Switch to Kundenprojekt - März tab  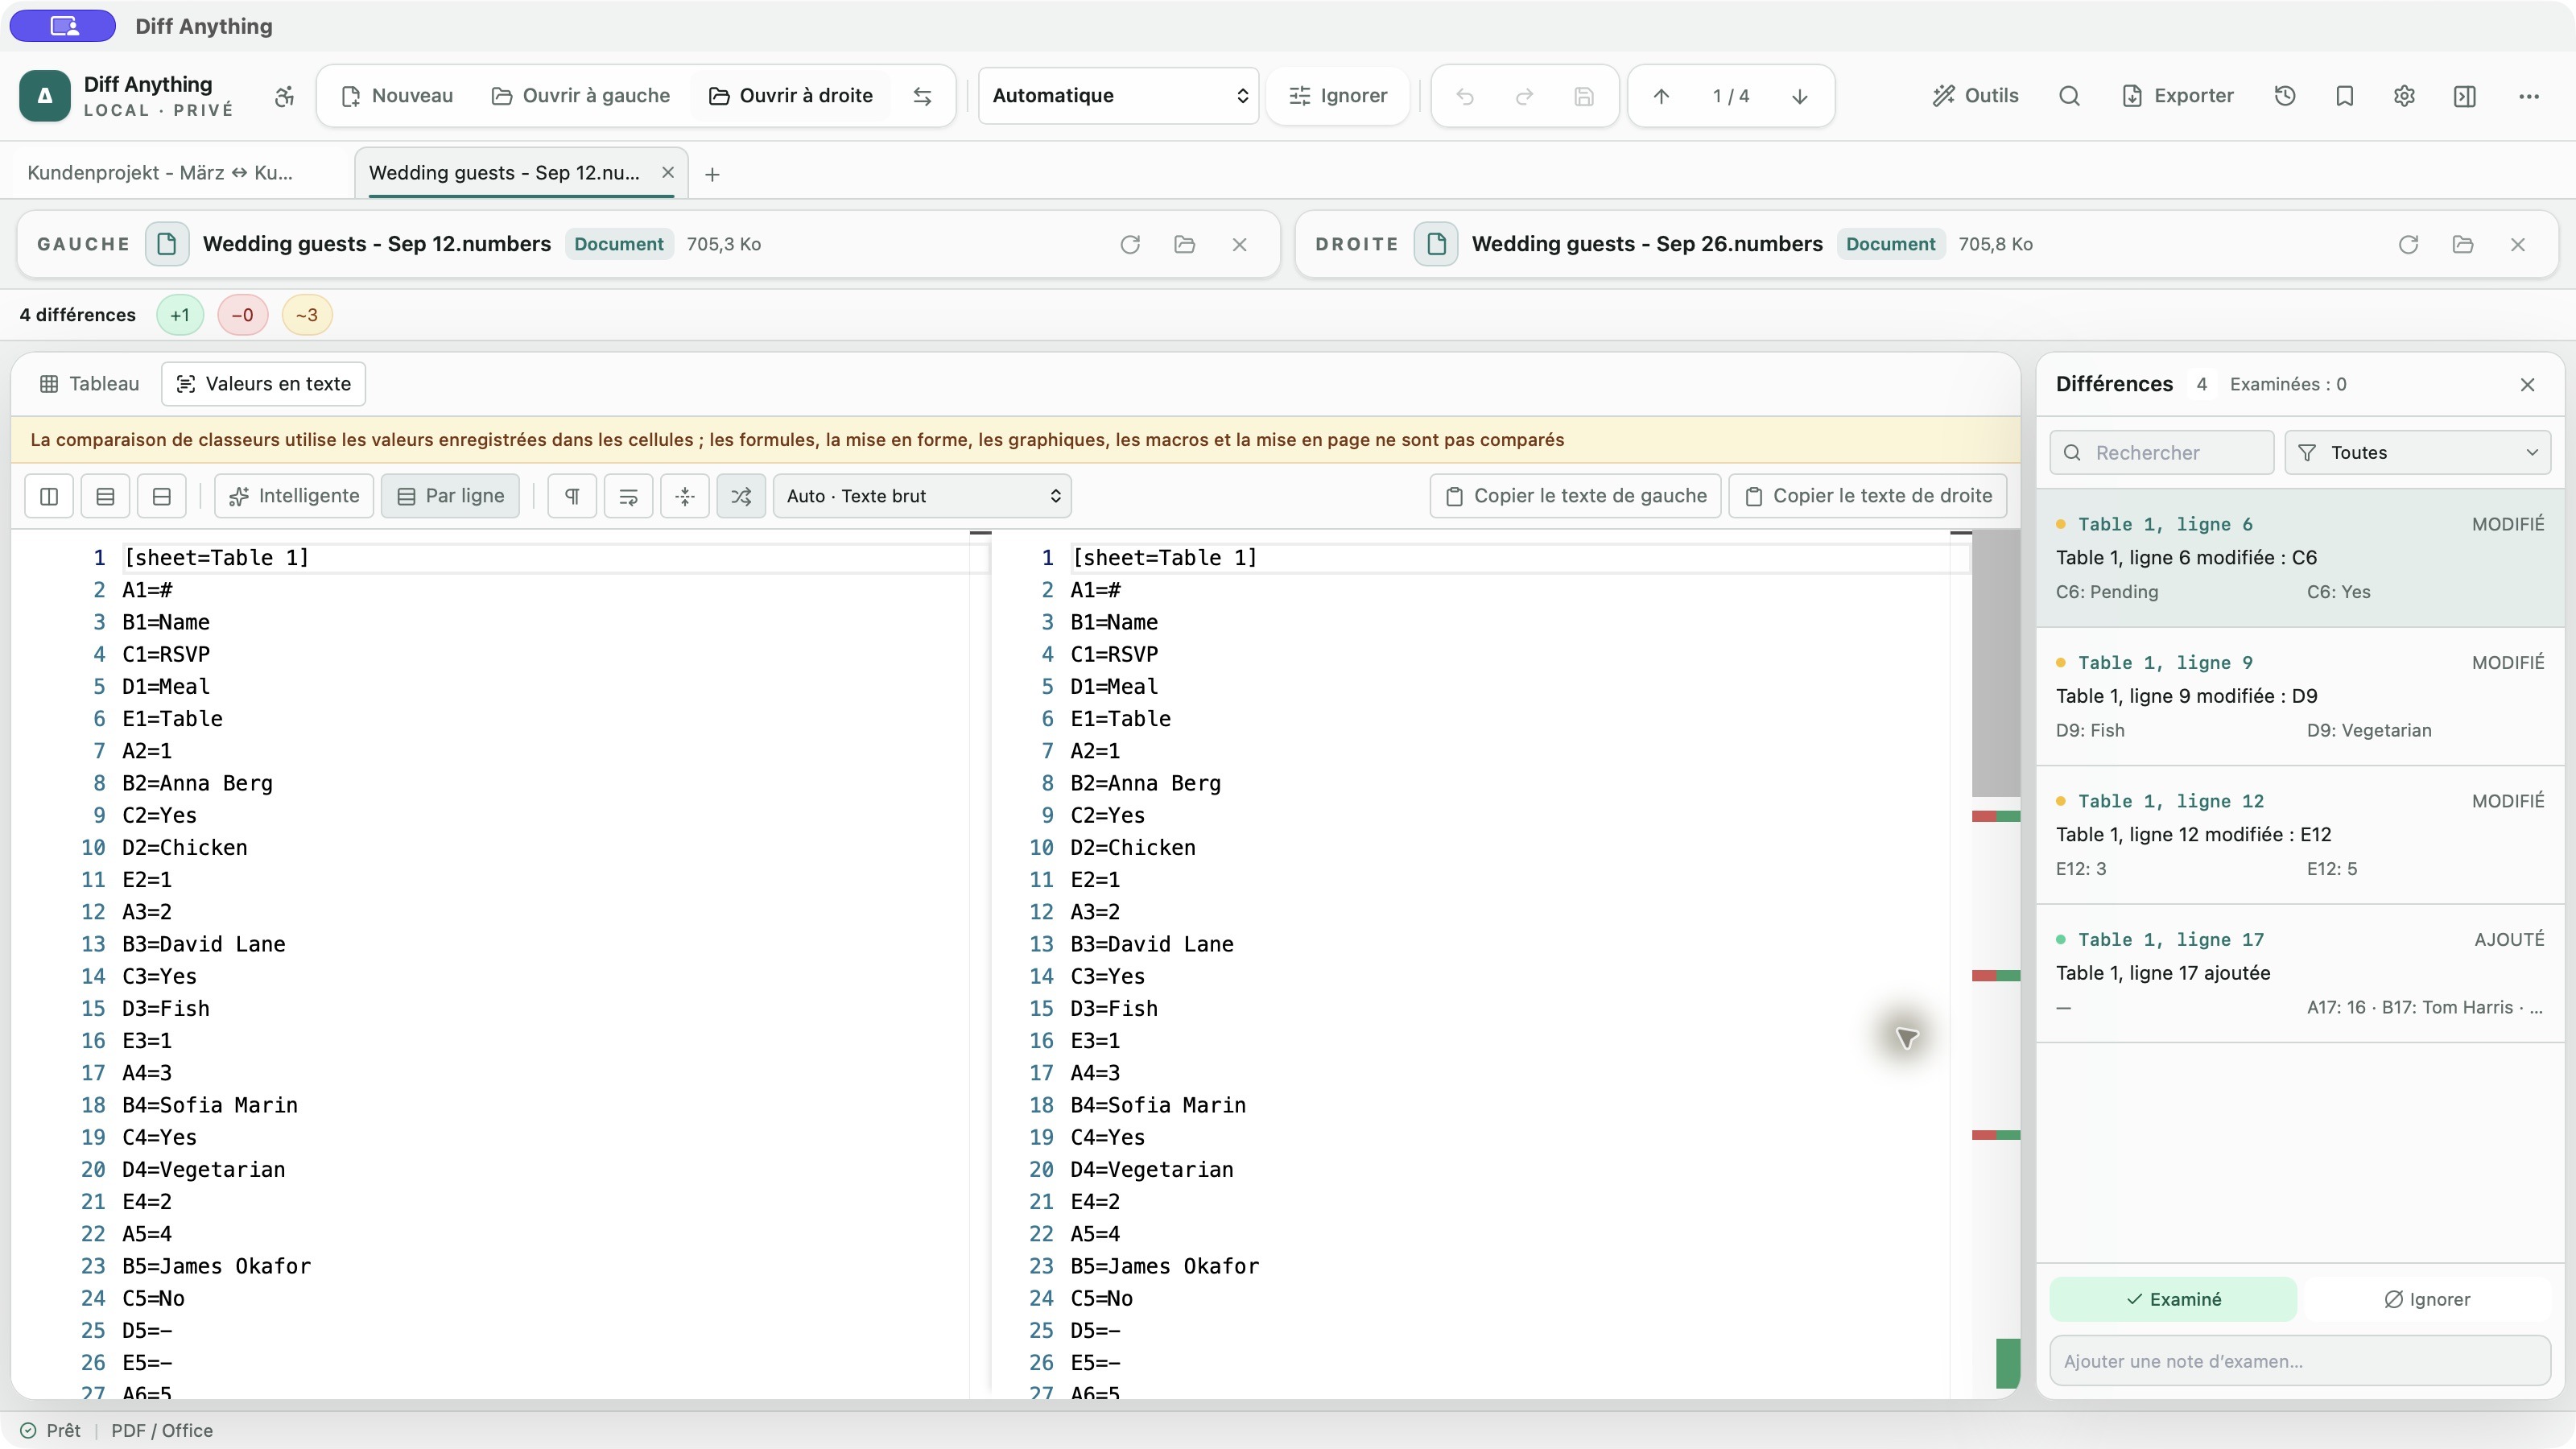pyautogui.click(x=160, y=173)
